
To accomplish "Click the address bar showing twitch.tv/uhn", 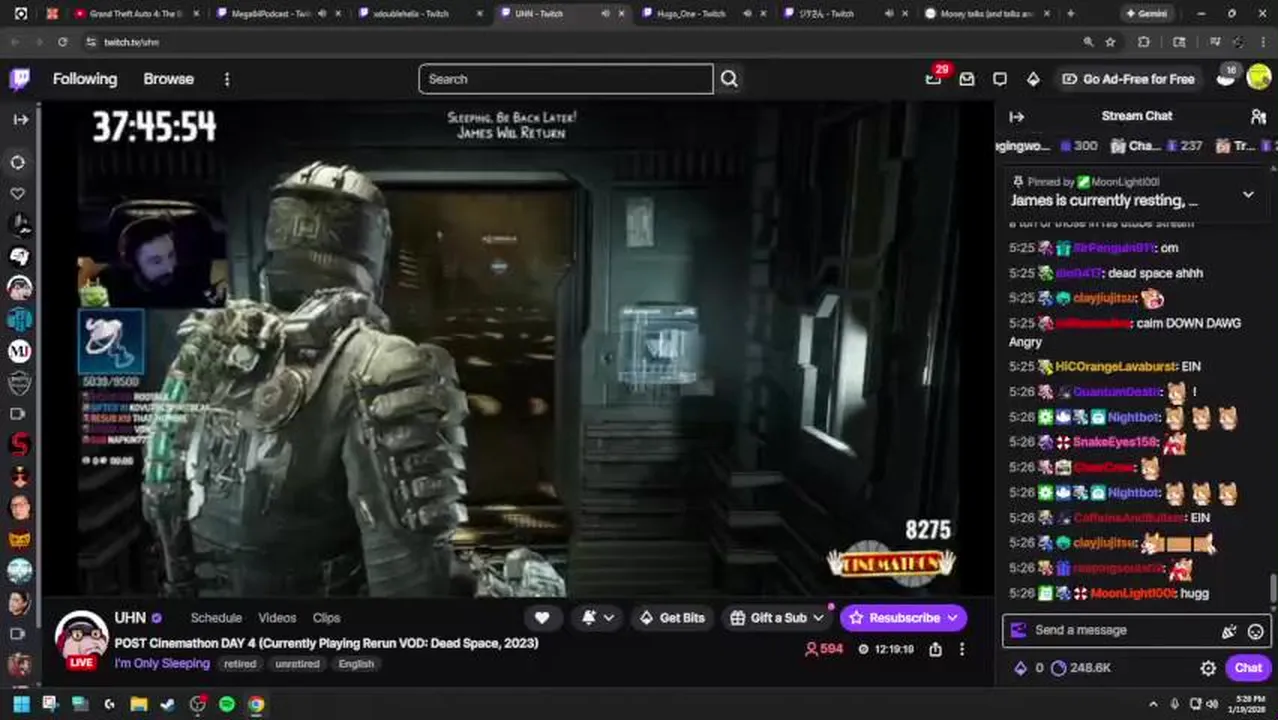I will 580,42.
